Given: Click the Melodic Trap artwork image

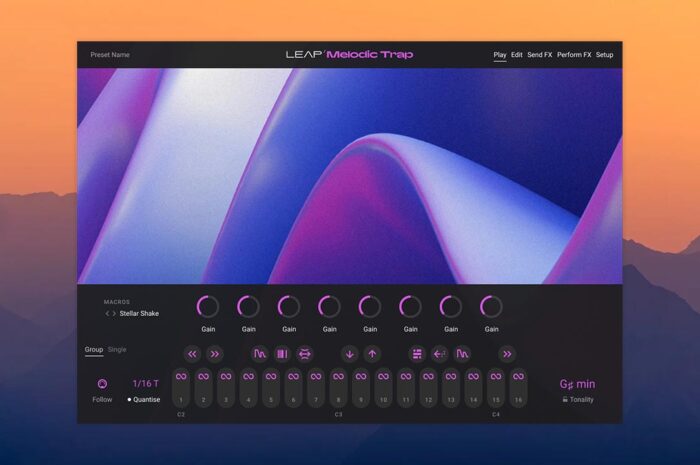Looking at the screenshot, I should click(x=350, y=176).
